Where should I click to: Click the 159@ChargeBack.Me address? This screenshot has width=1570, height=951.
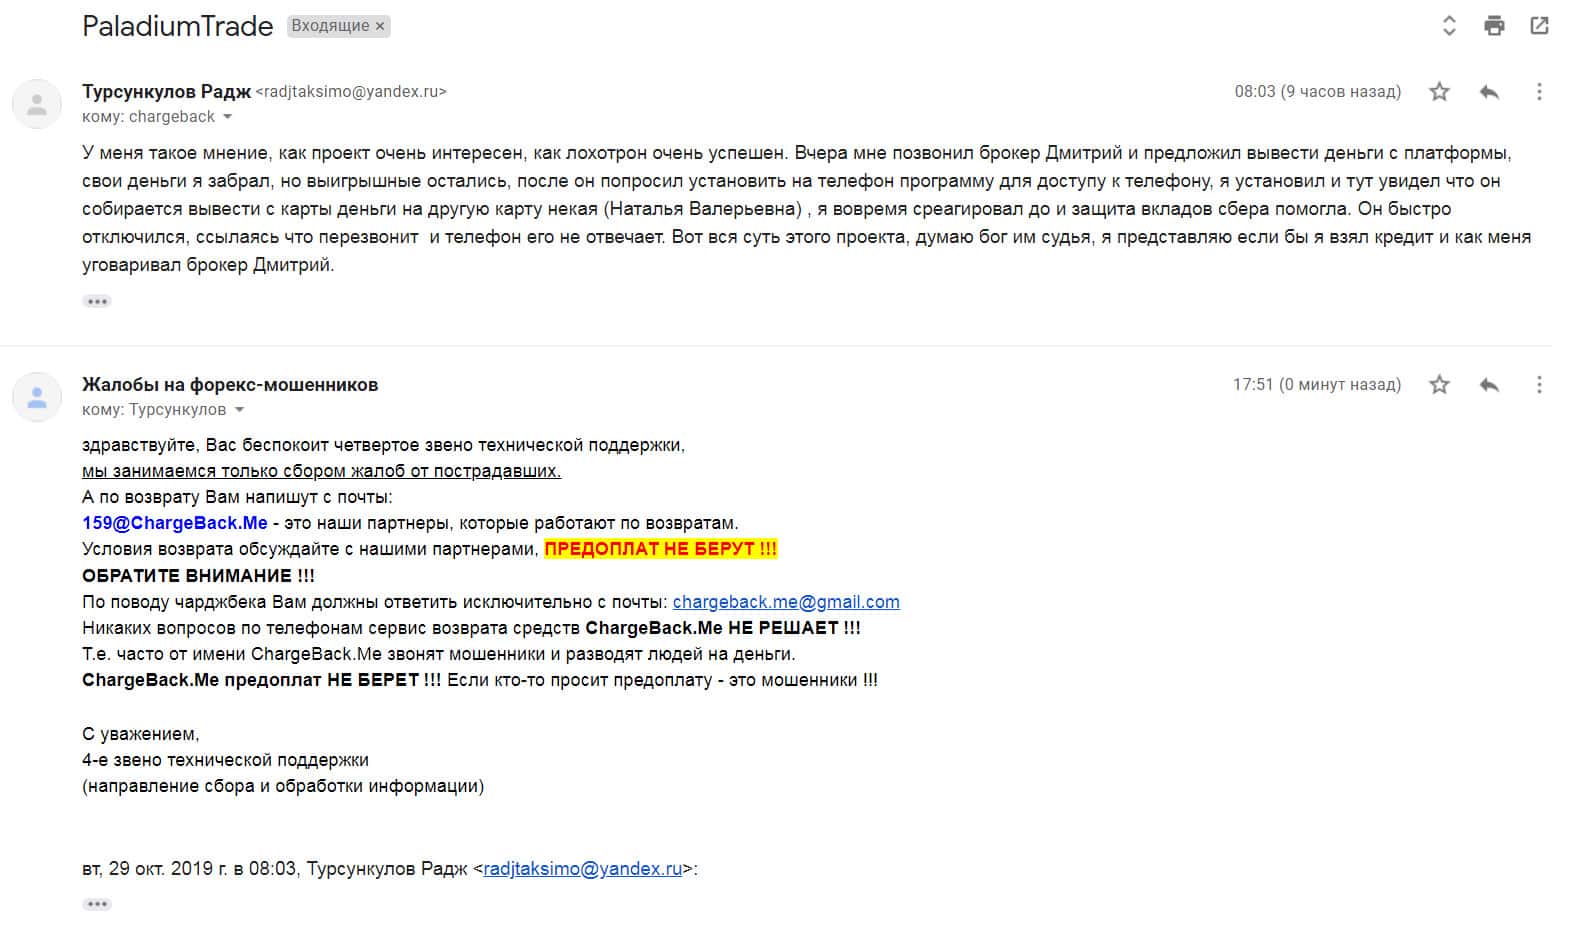[x=175, y=523]
